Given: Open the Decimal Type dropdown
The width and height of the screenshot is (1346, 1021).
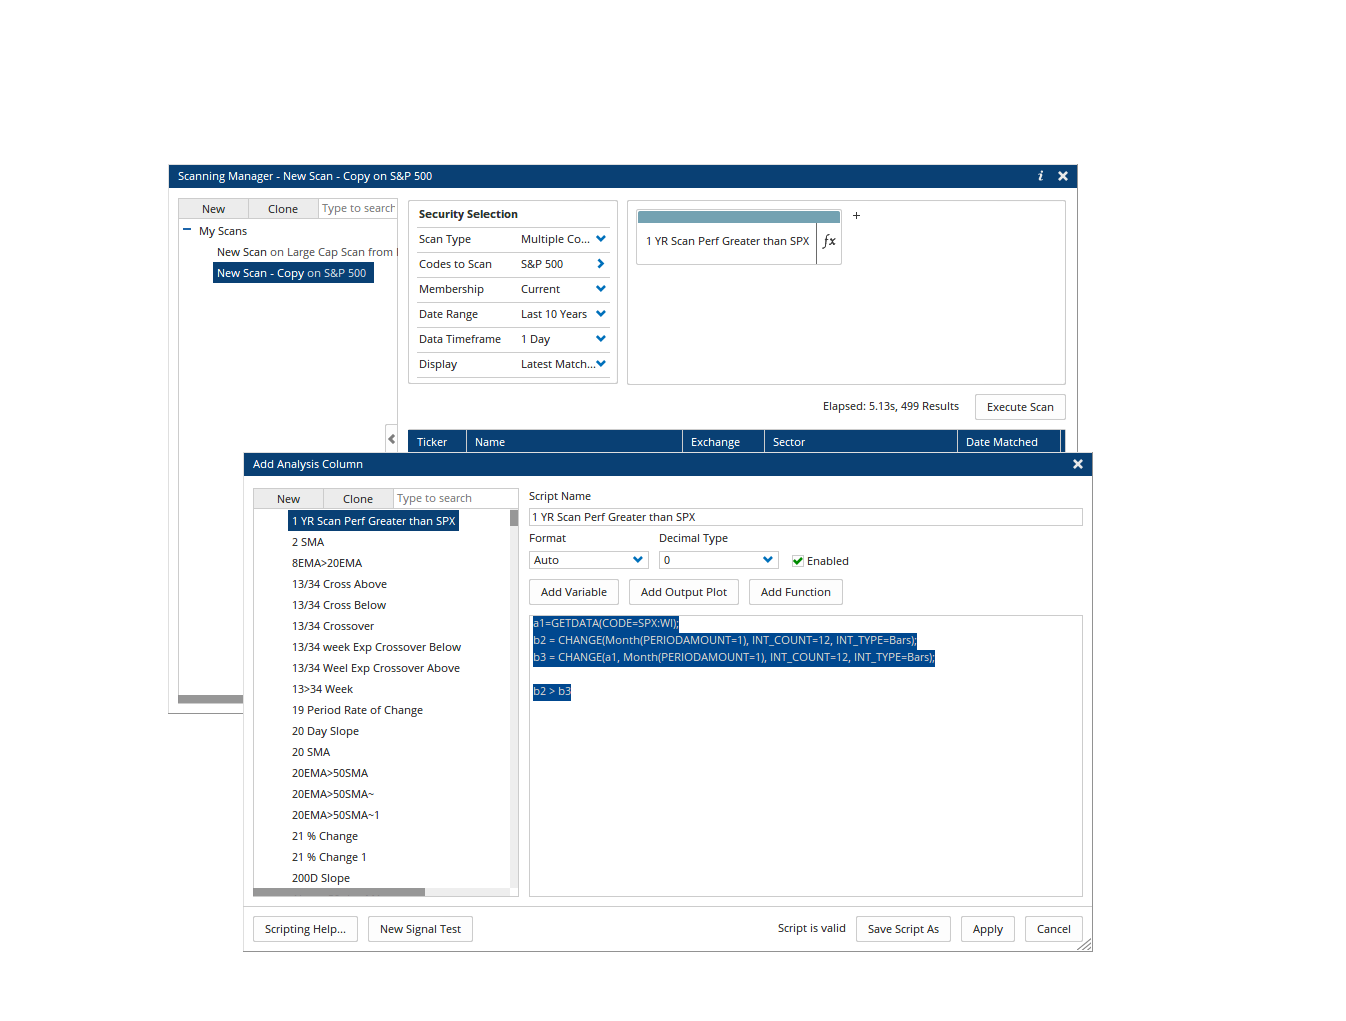Looking at the screenshot, I should [x=718, y=560].
